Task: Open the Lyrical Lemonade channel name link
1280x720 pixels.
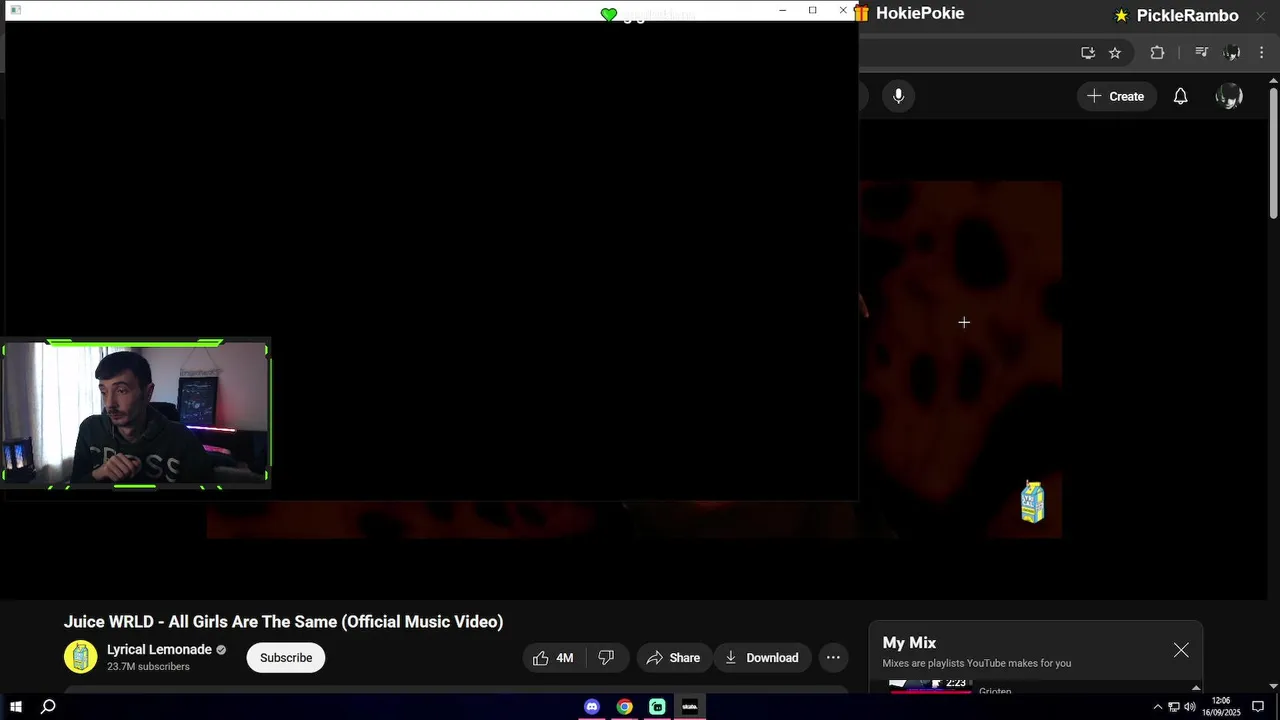Action: [159, 649]
